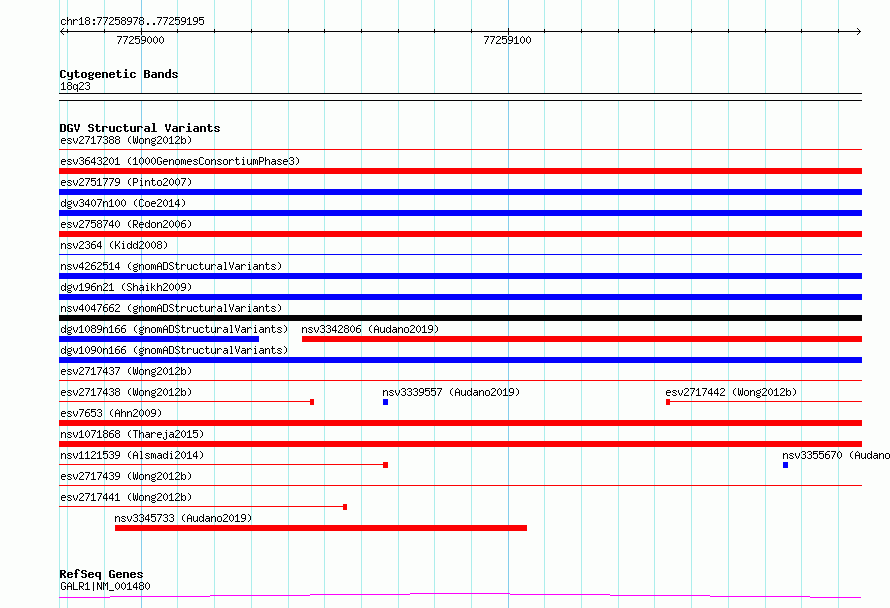This screenshot has width=890, height=608.
Task: Click the red start marker of esv2717442
Action: tap(668, 402)
